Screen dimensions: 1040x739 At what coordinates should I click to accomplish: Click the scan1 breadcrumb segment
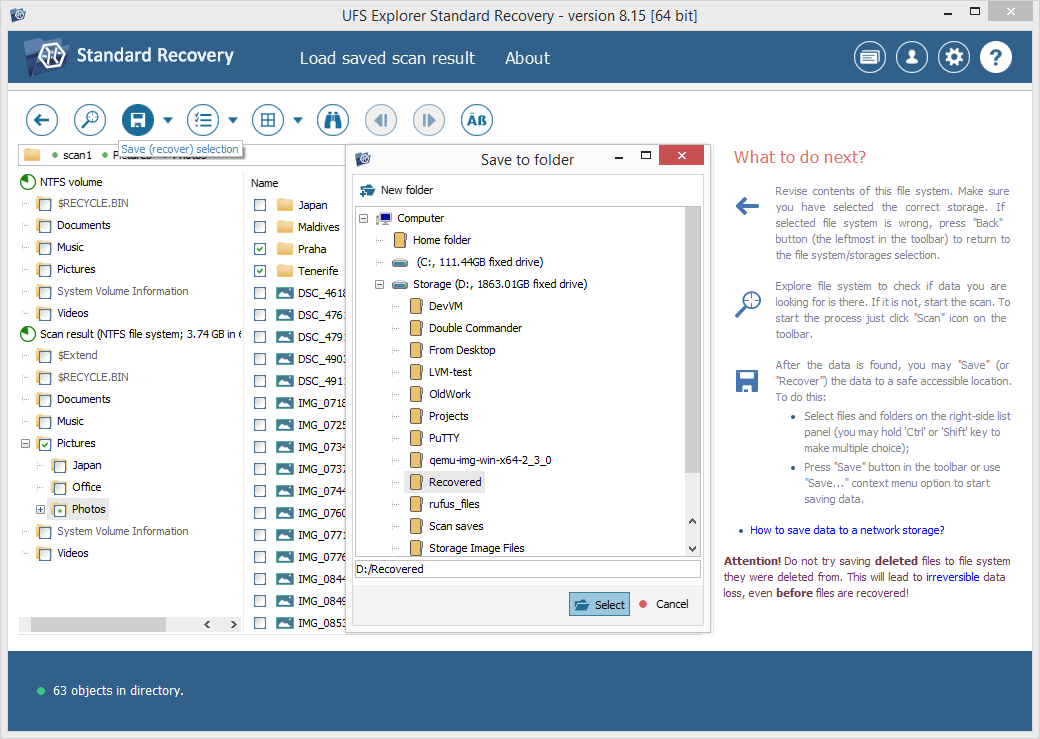pos(77,155)
